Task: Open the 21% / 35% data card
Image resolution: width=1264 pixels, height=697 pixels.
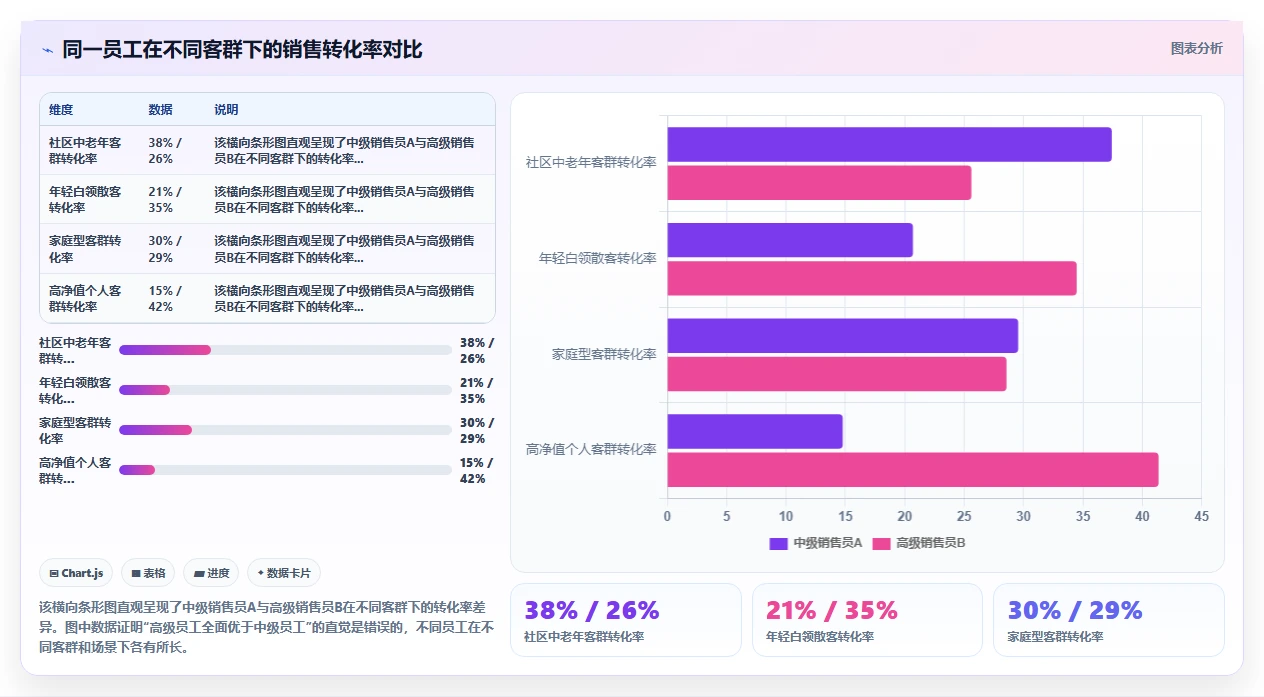Action: 867,620
